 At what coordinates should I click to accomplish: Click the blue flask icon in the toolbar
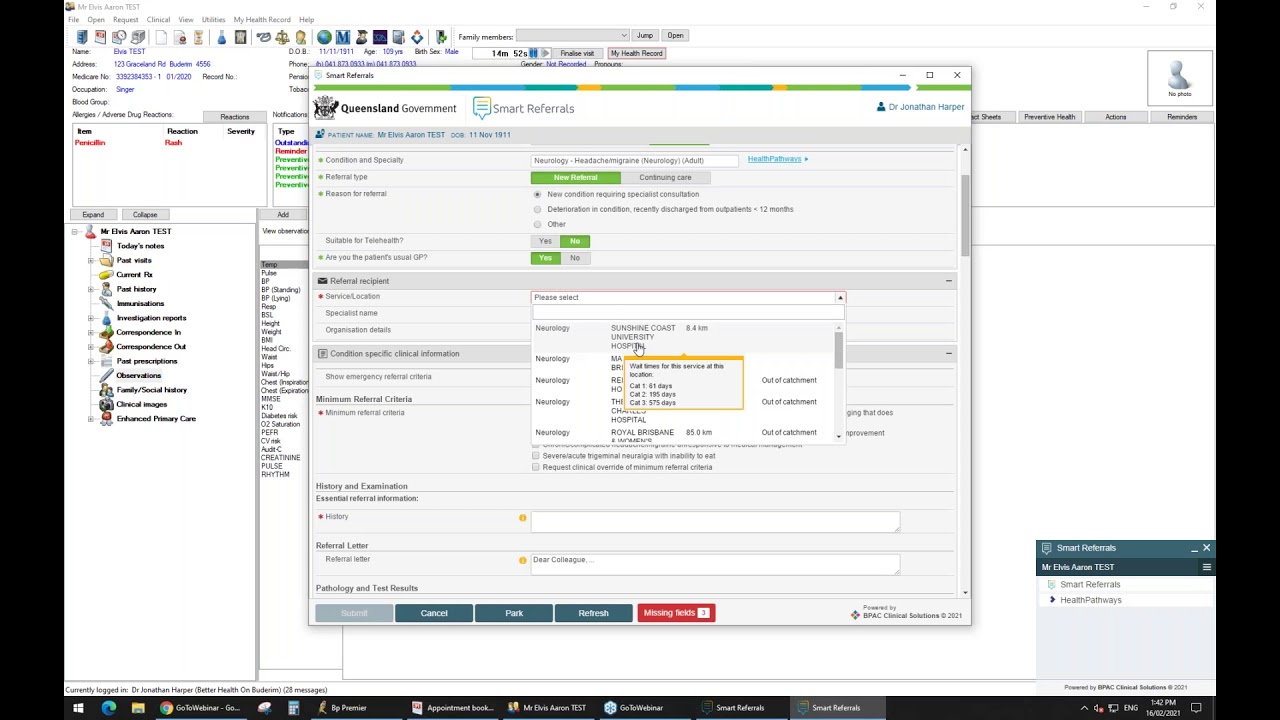click(x=221, y=37)
